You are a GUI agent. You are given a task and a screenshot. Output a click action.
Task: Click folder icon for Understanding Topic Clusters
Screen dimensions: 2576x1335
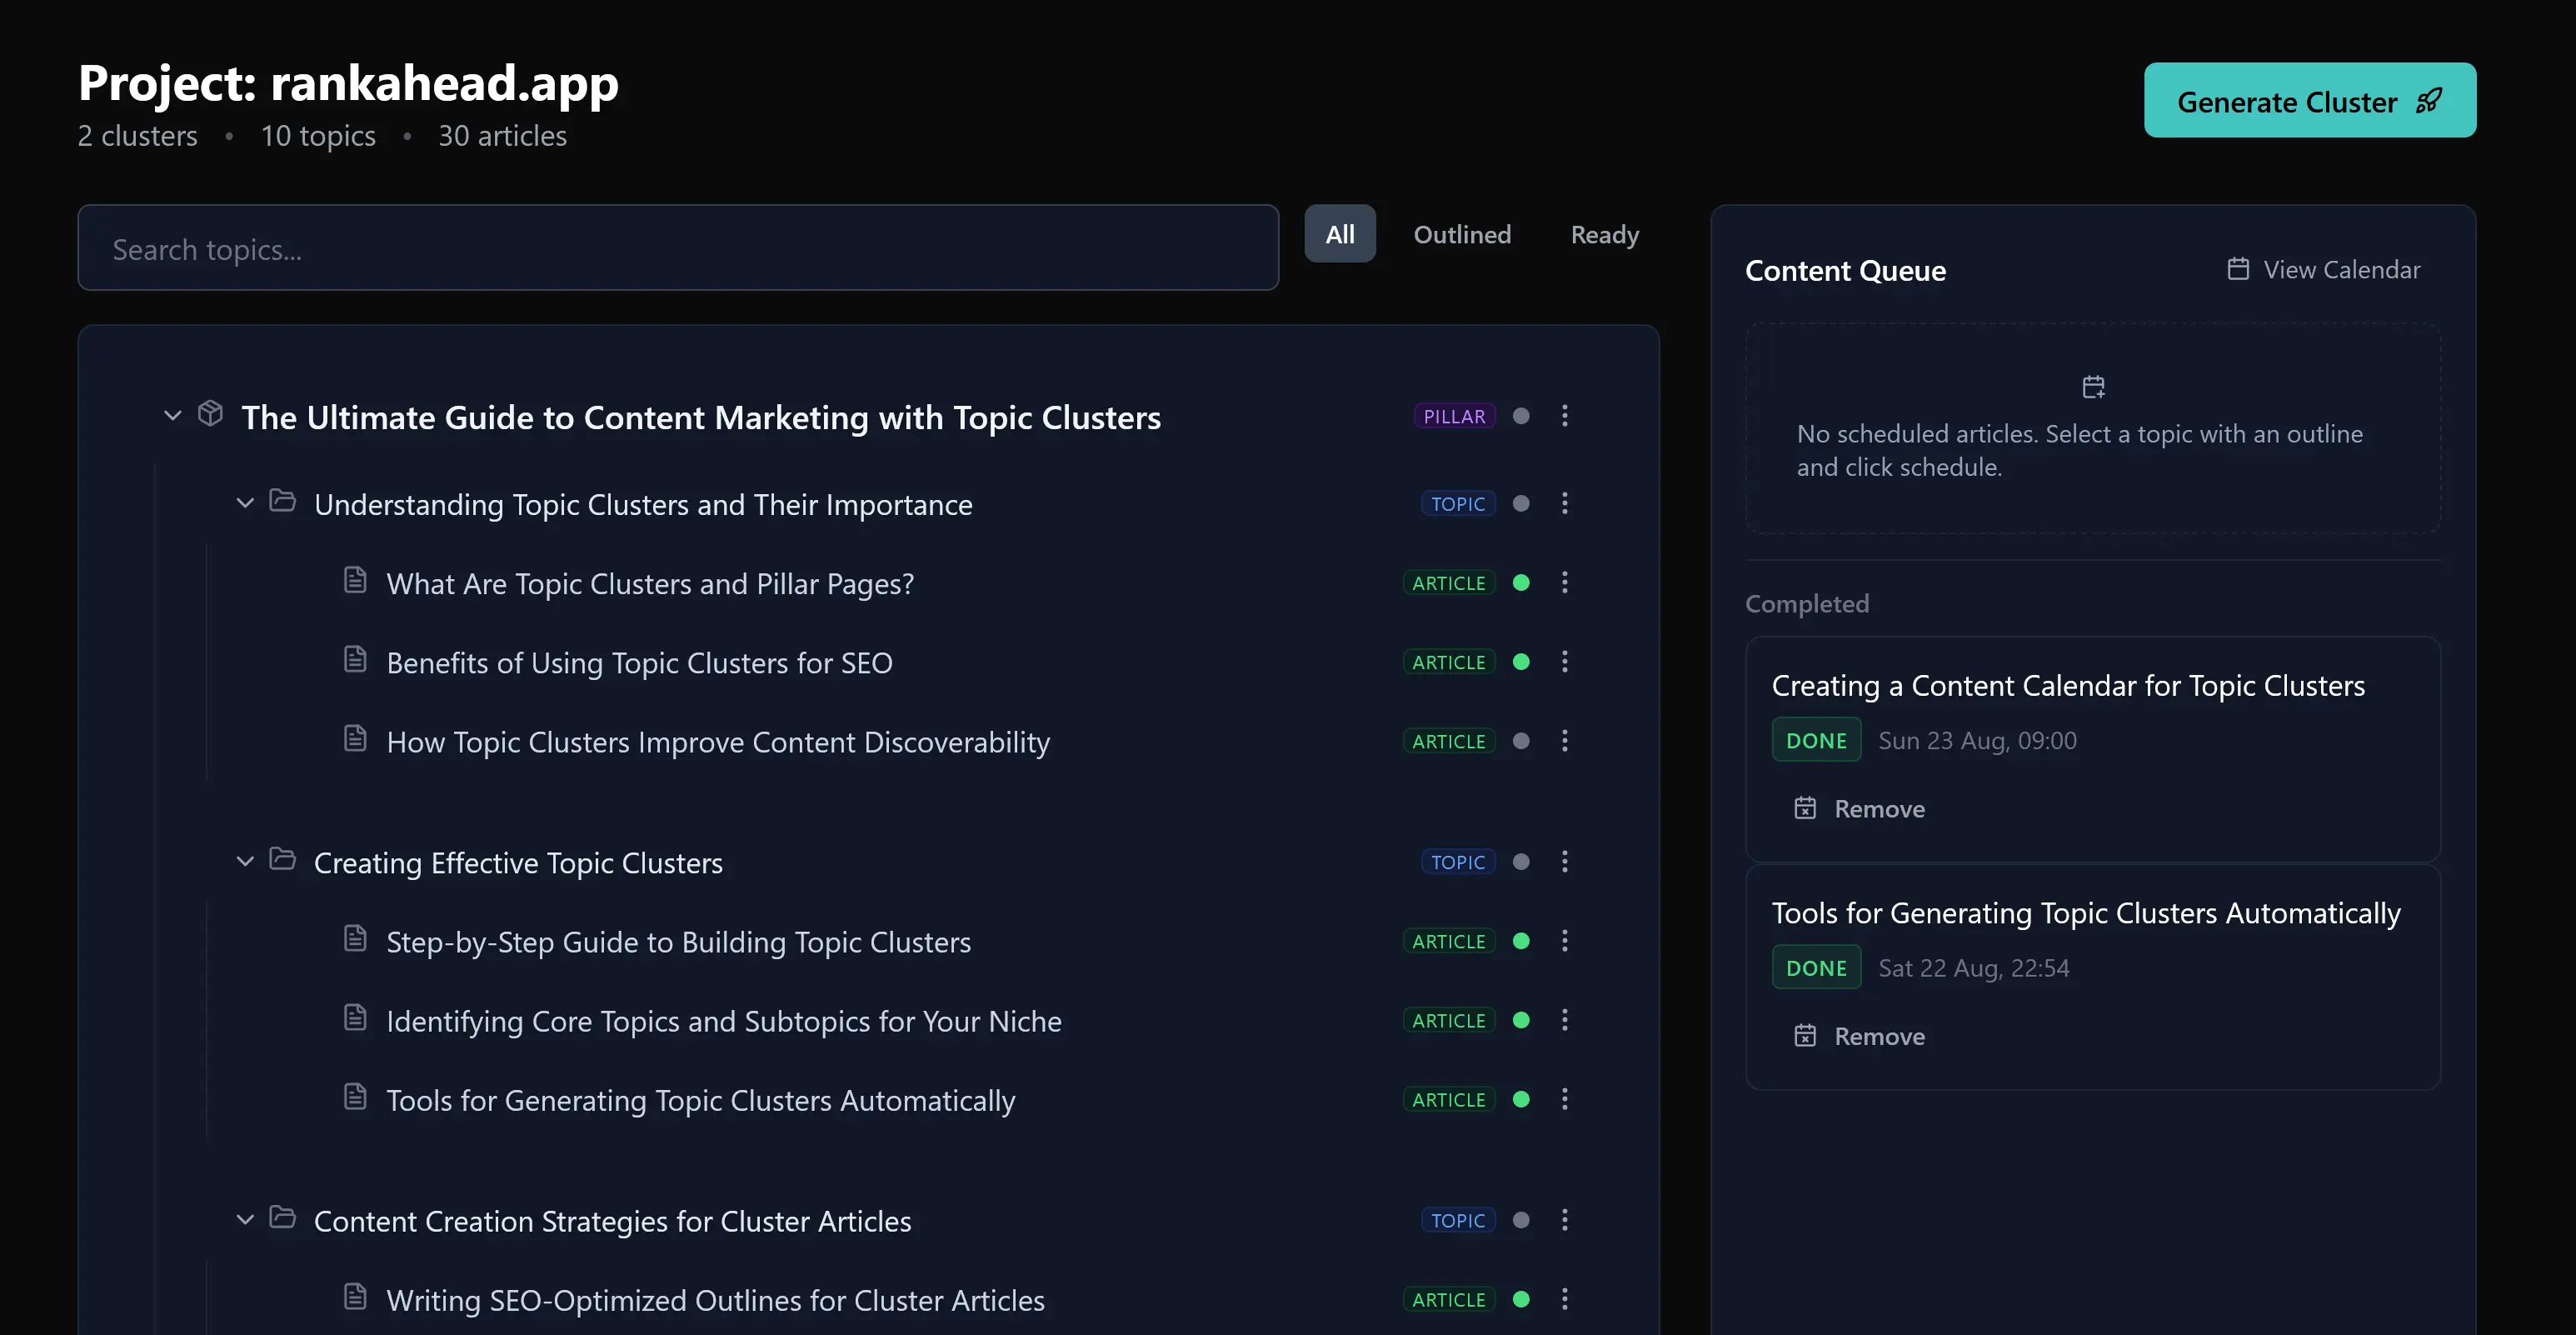pos(283,500)
